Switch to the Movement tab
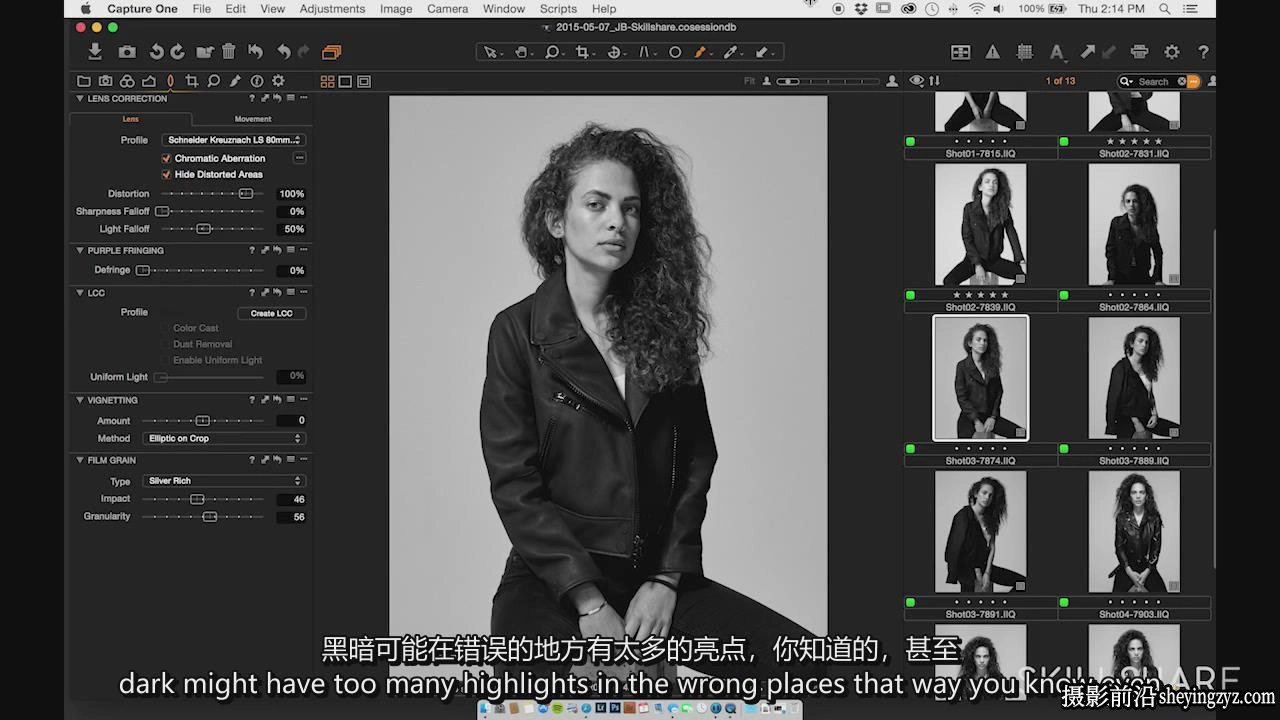This screenshot has width=1280, height=720. 253,119
